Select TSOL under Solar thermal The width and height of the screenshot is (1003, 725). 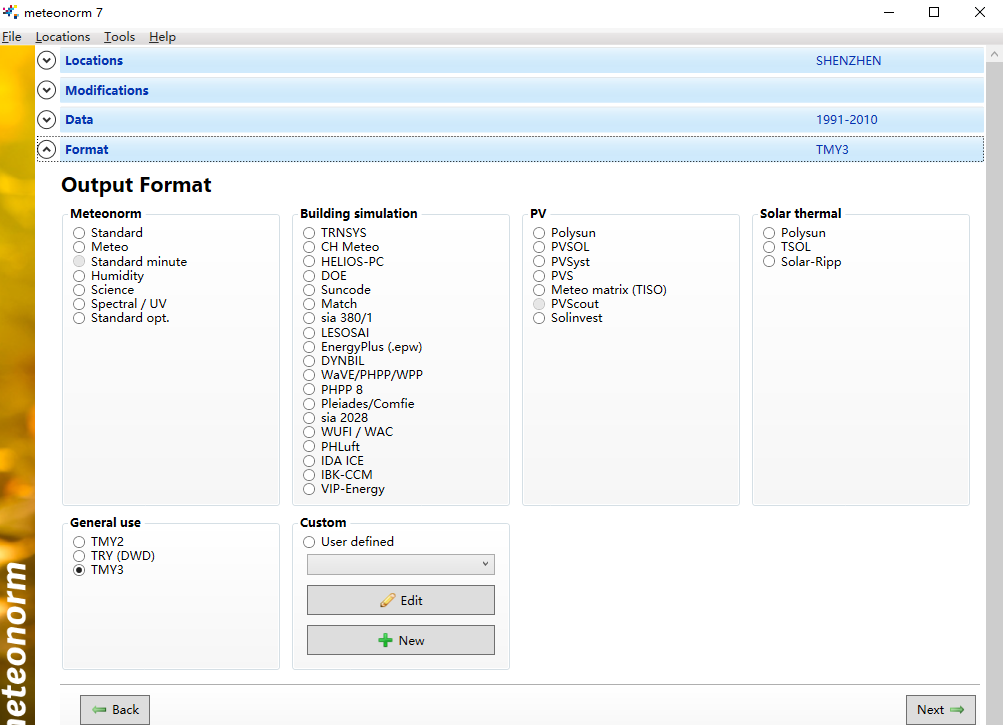click(x=769, y=247)
